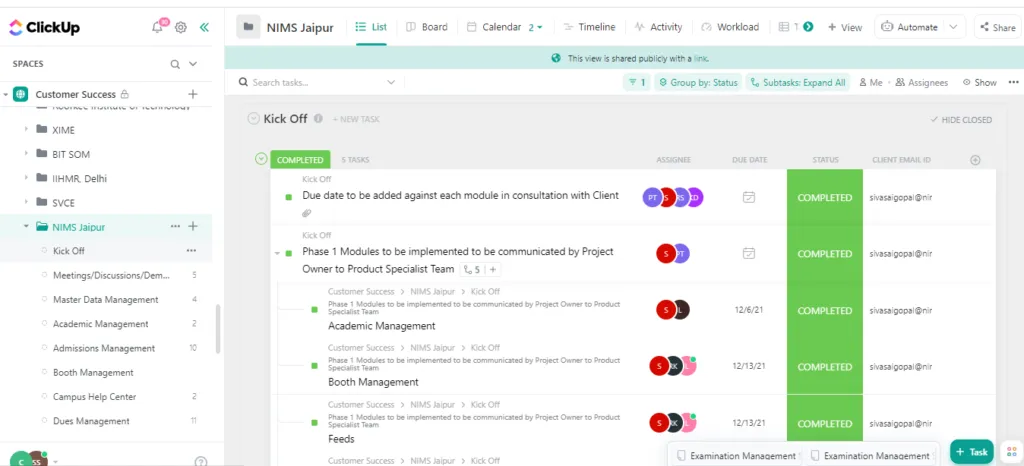
Task: Click the green COMPLETED status cell for Academic Management
Action: [x=825, y=311]
